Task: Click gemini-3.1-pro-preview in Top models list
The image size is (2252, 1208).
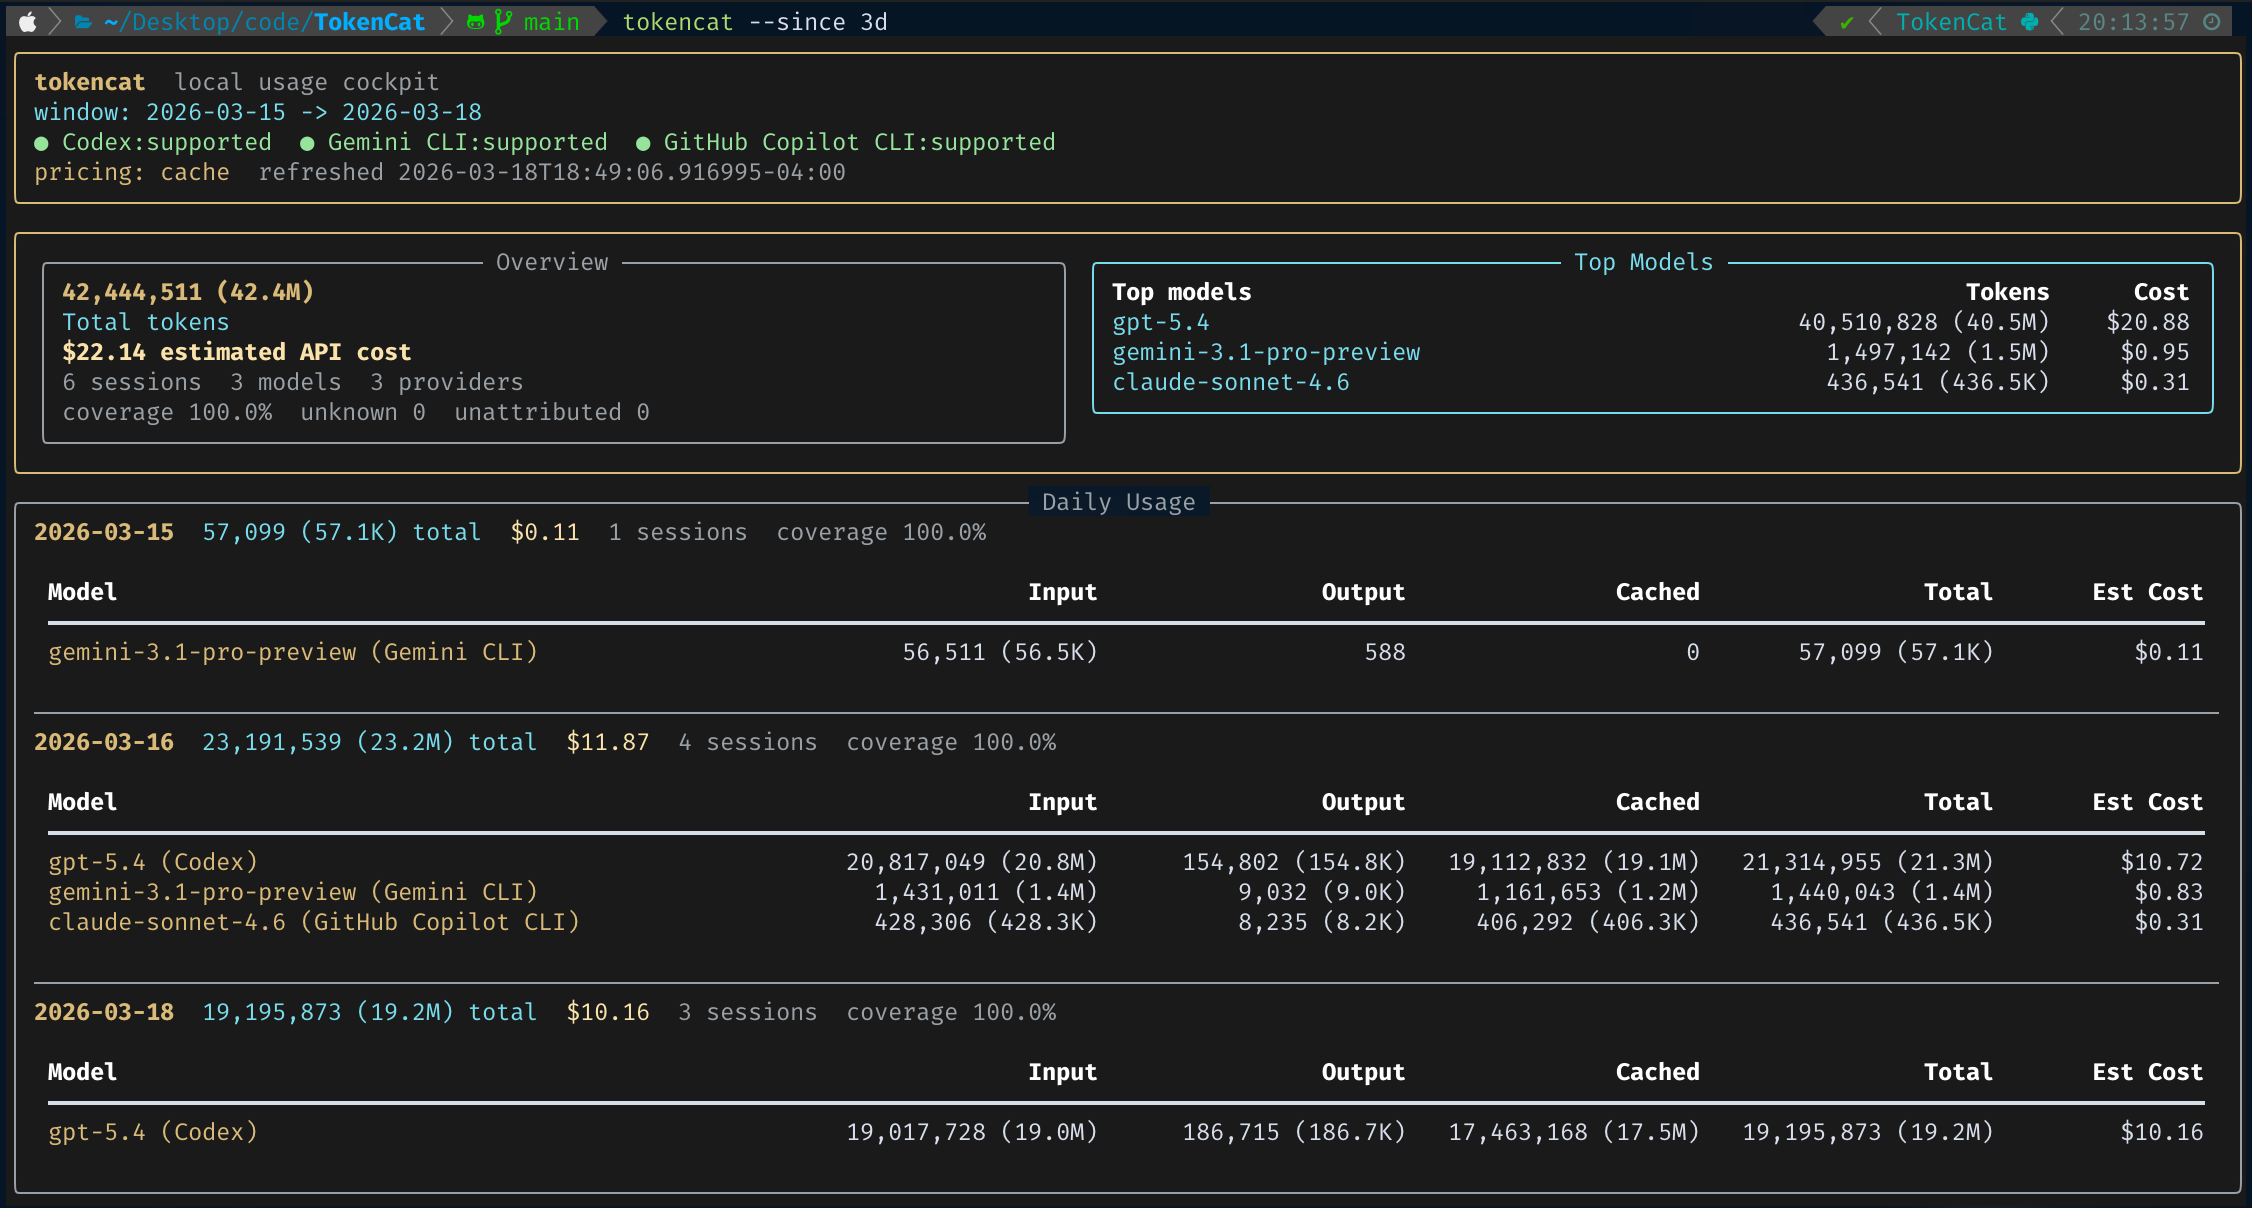Action: (x=1266, y=352)
